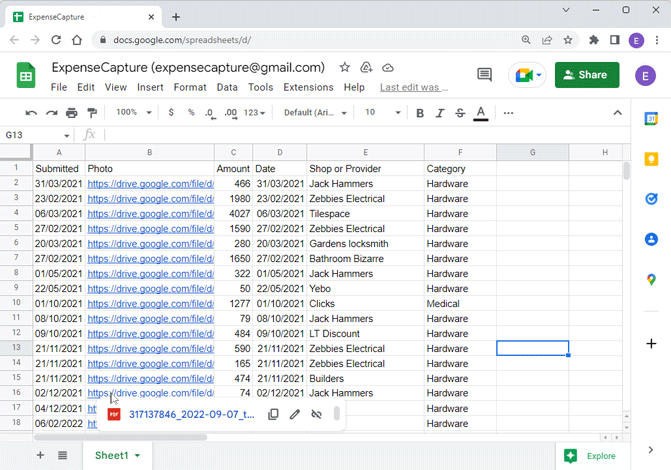Open the 123 number format dropdown
Screen dimensions: 671x470
click(254, 113)
